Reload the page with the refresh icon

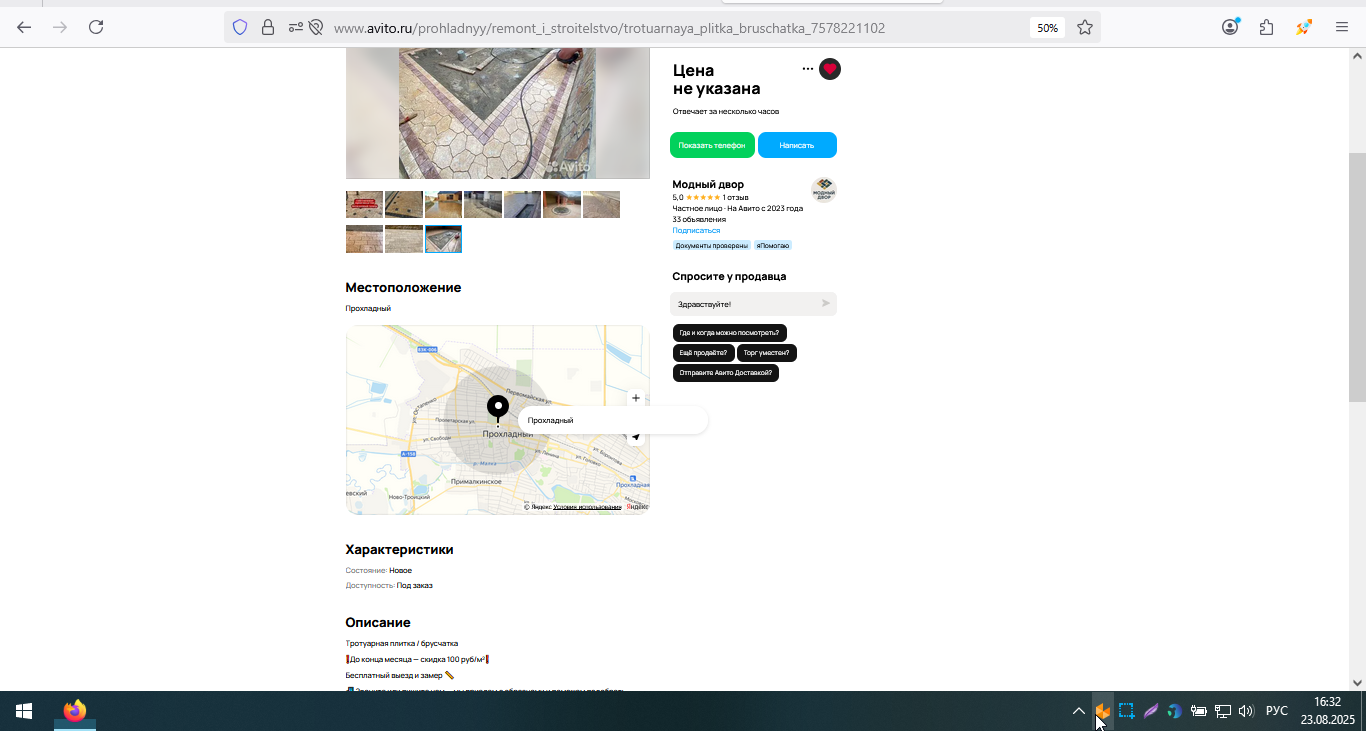click(x=96, y=27)
